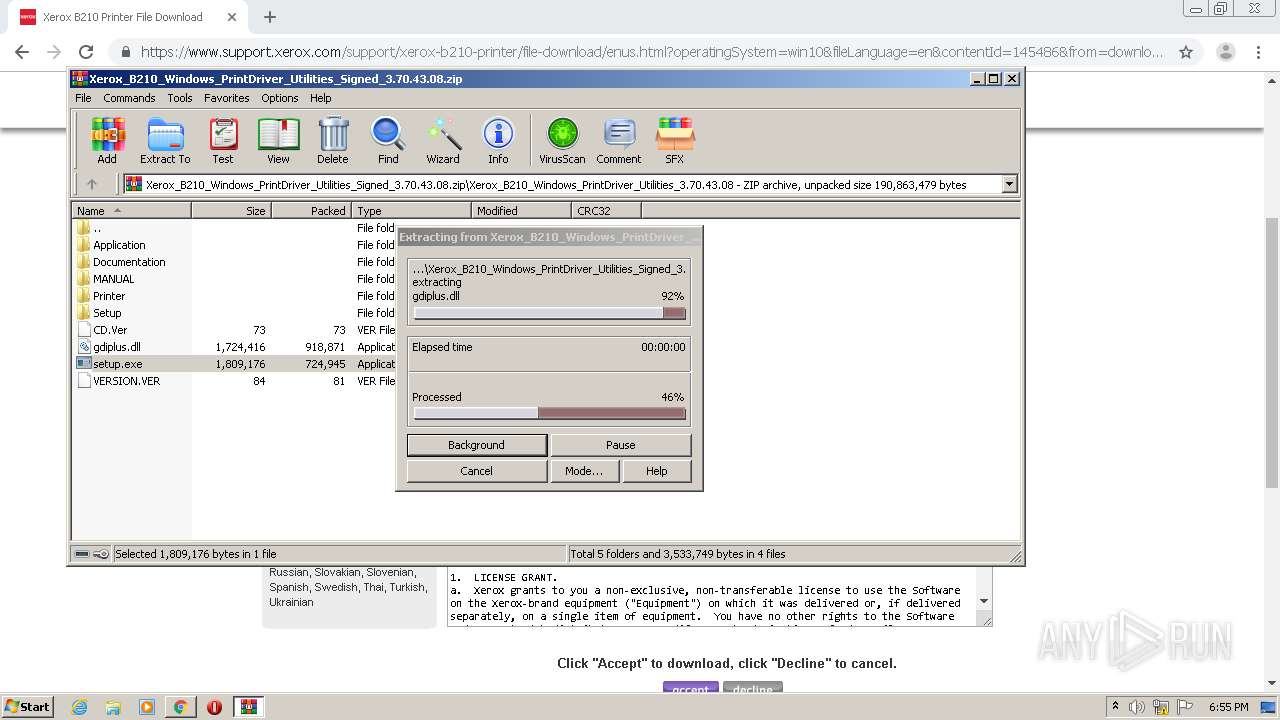
Task: Go back in browser
Action: coord(22,52)
